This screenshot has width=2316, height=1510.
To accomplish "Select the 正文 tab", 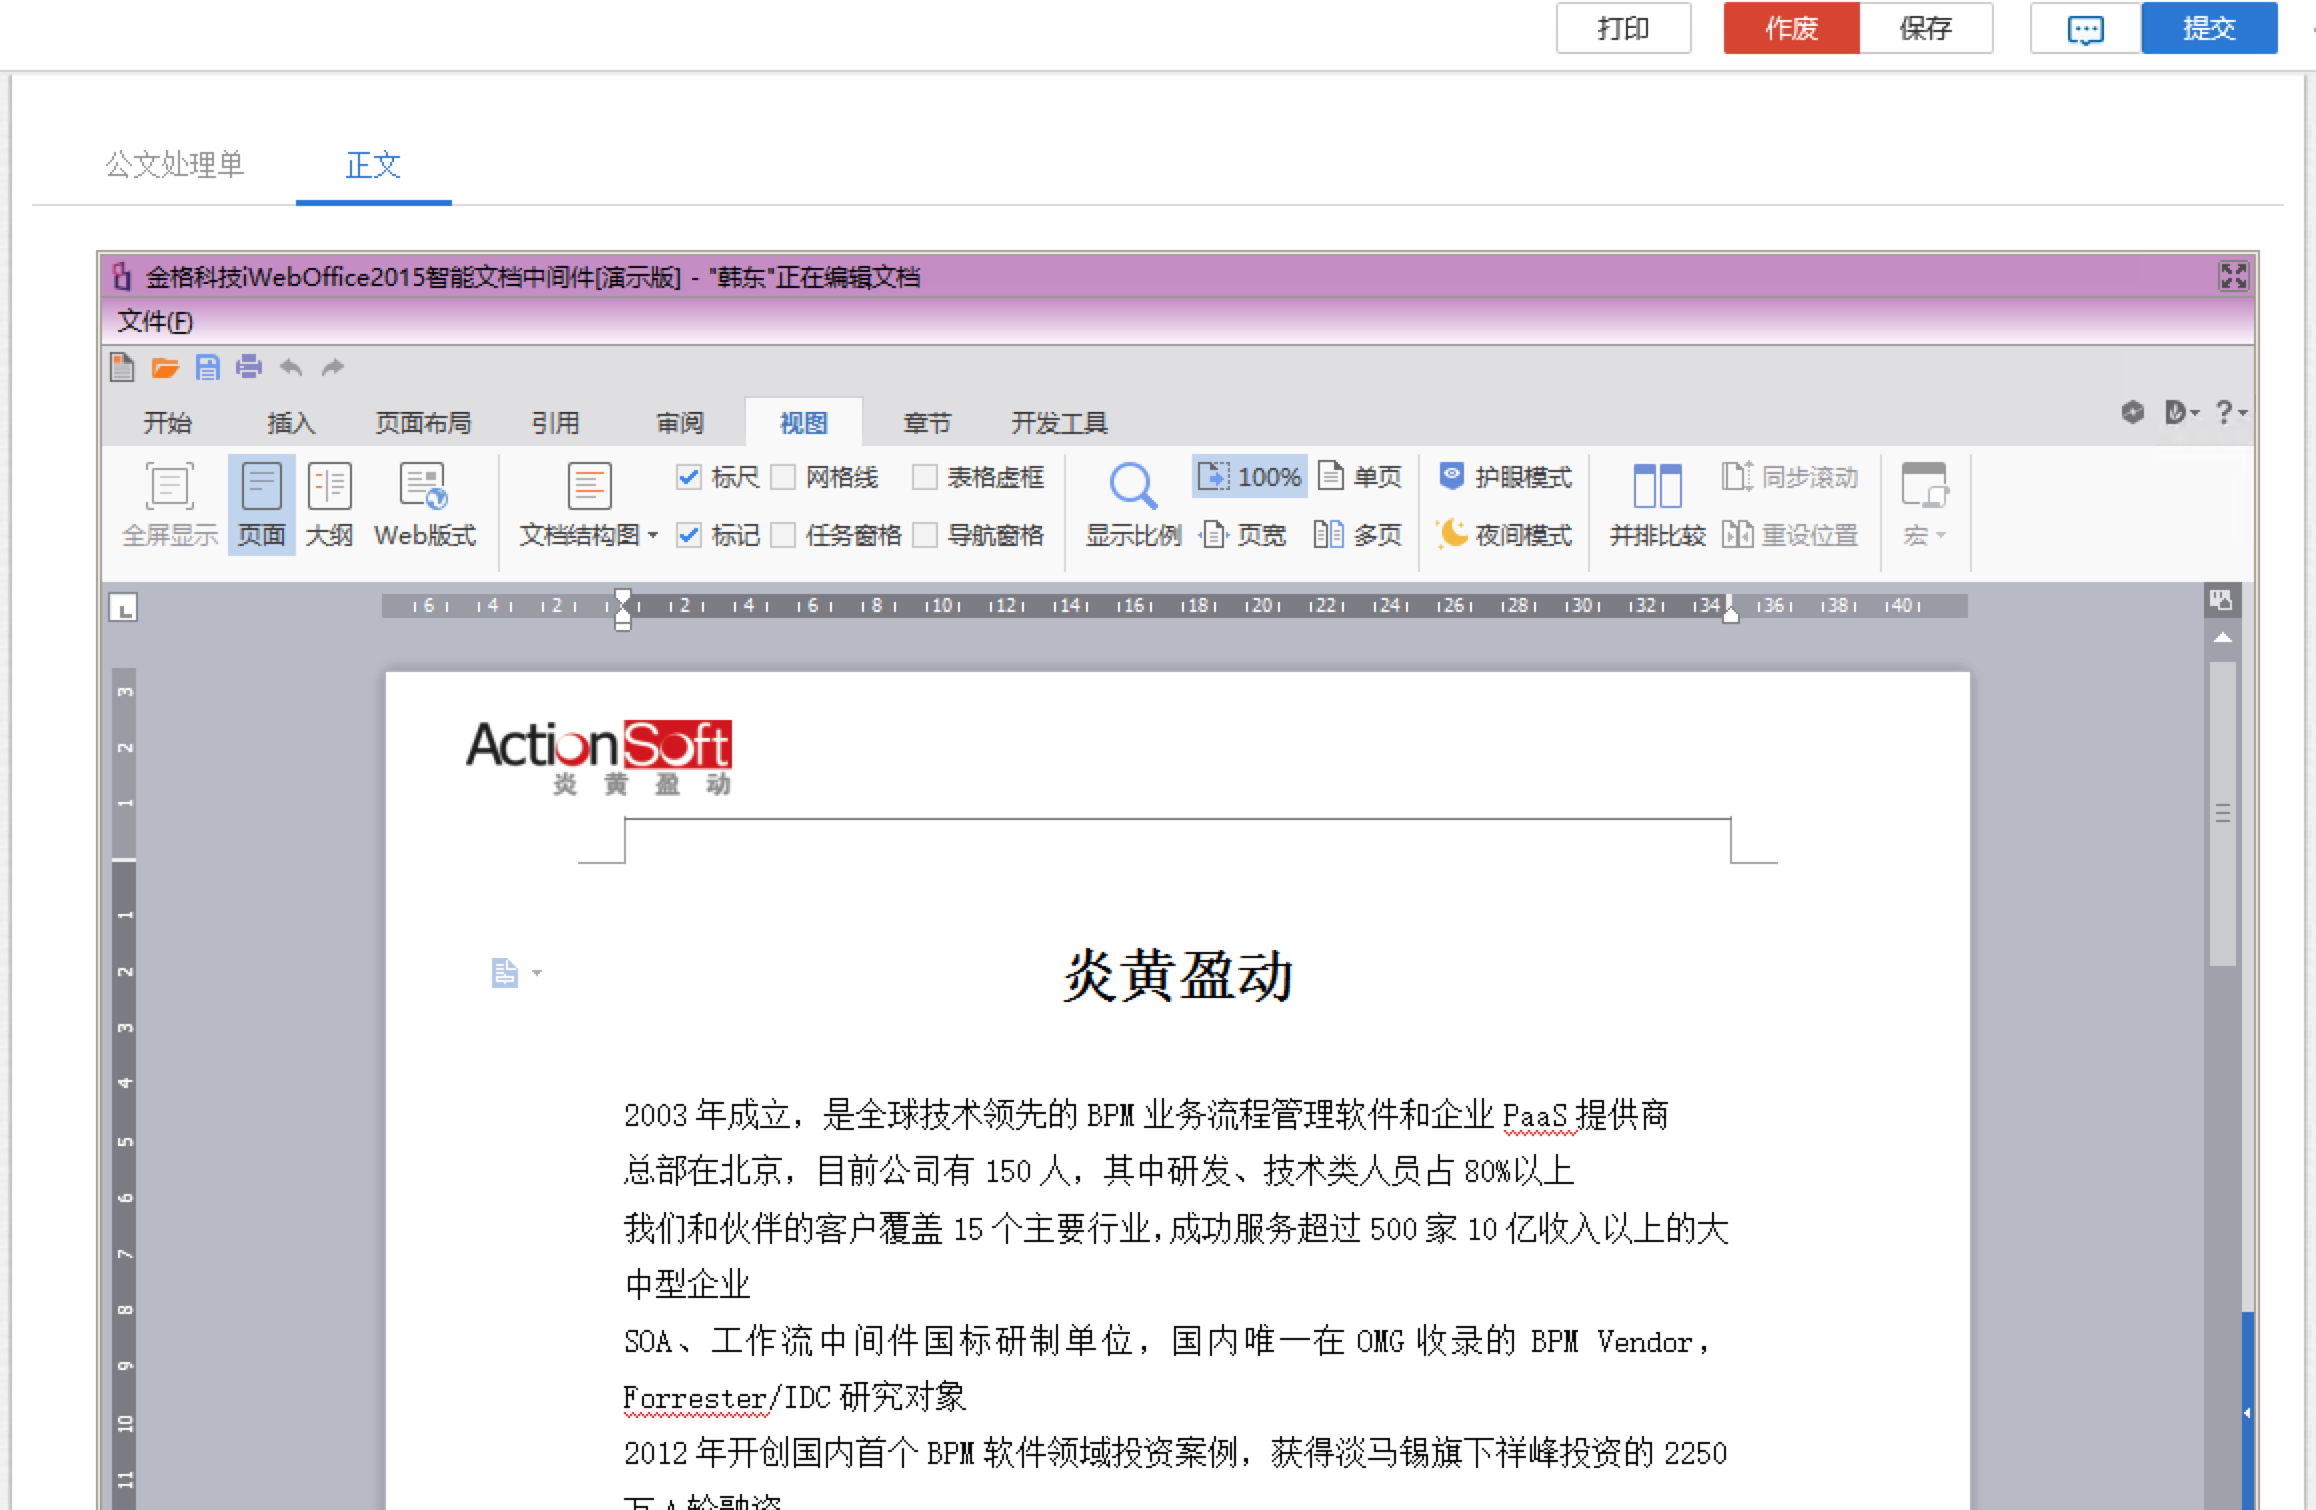I will click(x=373, y=164).
